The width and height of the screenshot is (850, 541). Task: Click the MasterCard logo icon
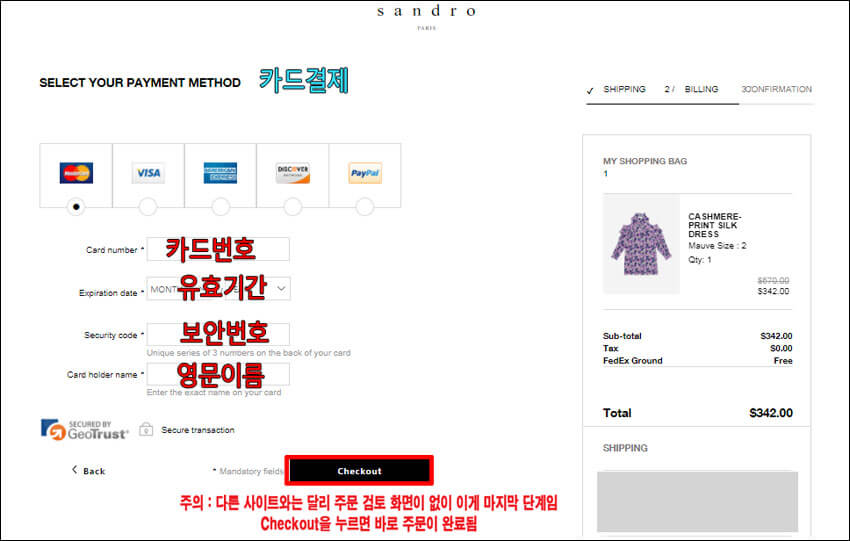(76, 173)
